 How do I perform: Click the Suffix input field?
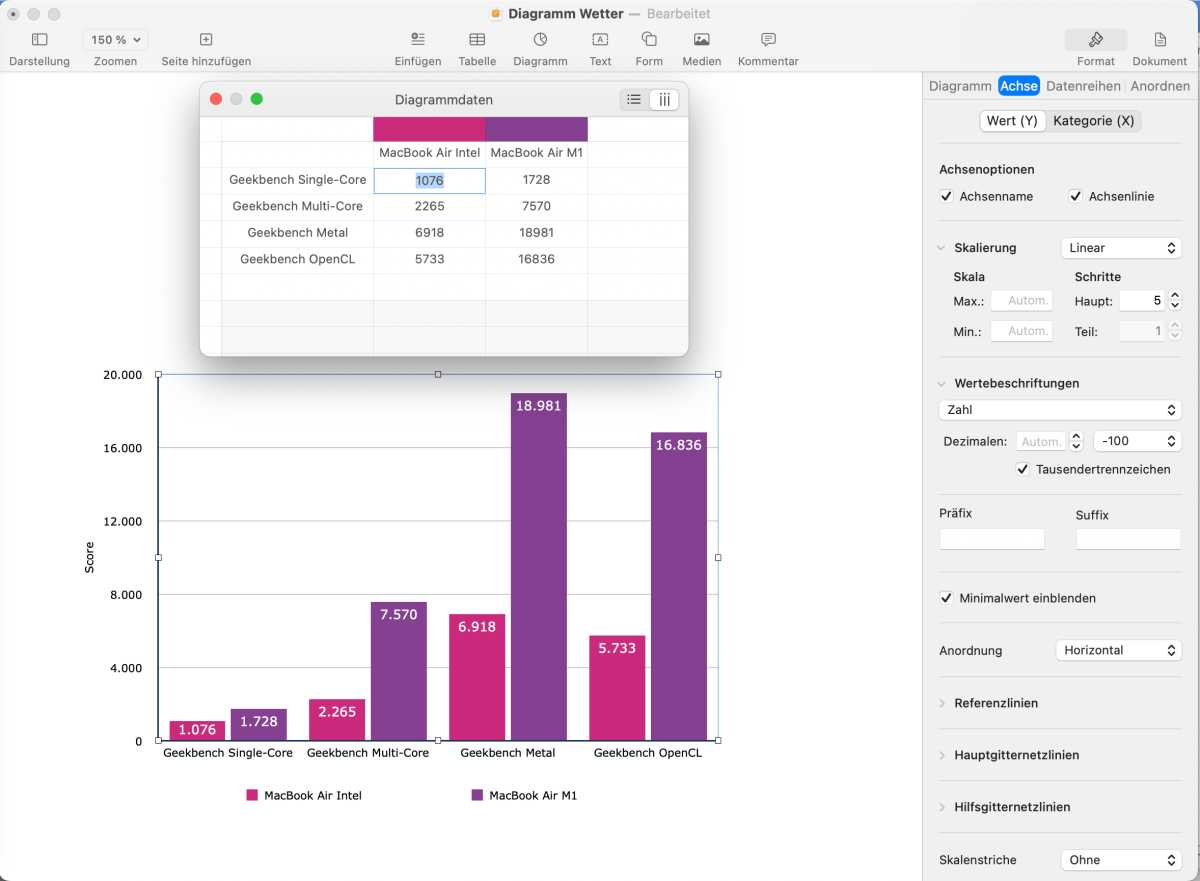1128,539
